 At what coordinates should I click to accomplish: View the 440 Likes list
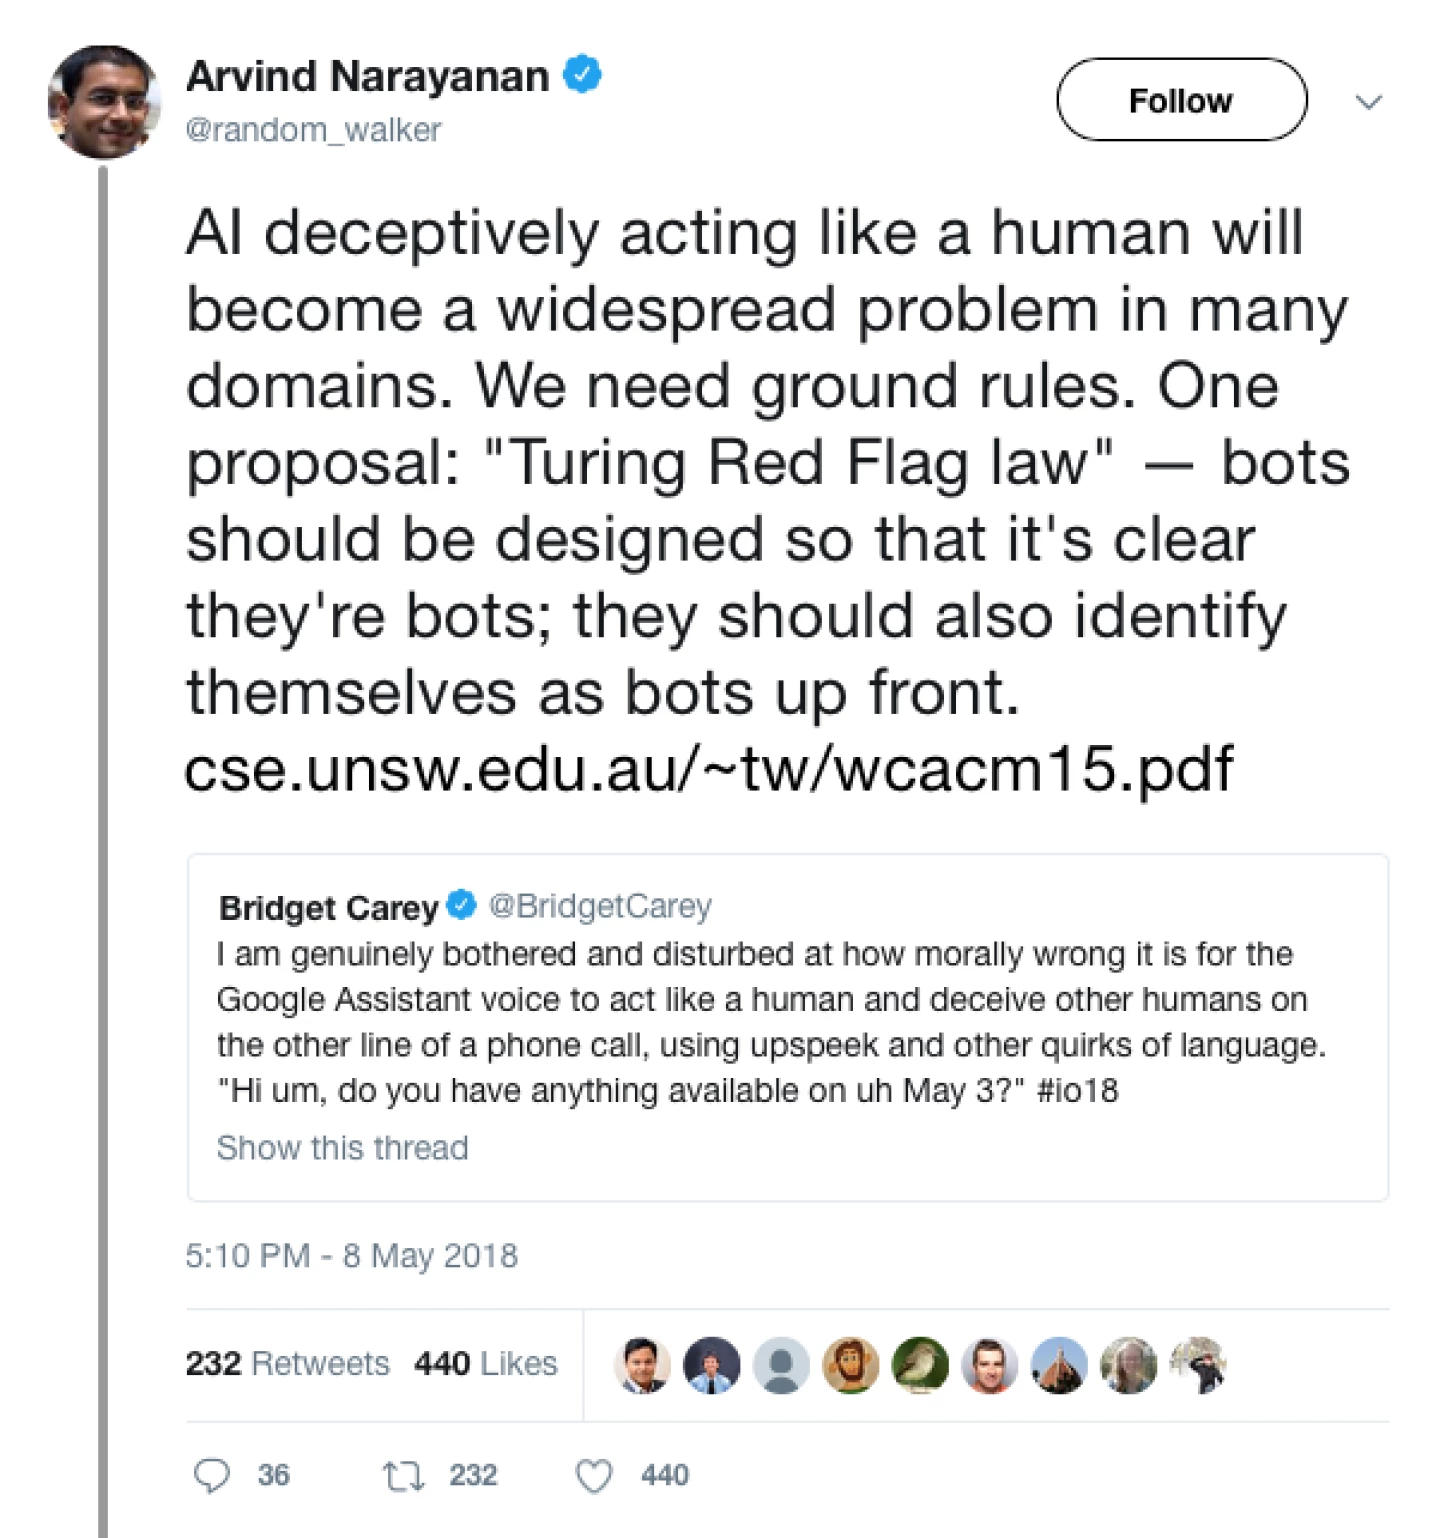tap(486, 1363)
